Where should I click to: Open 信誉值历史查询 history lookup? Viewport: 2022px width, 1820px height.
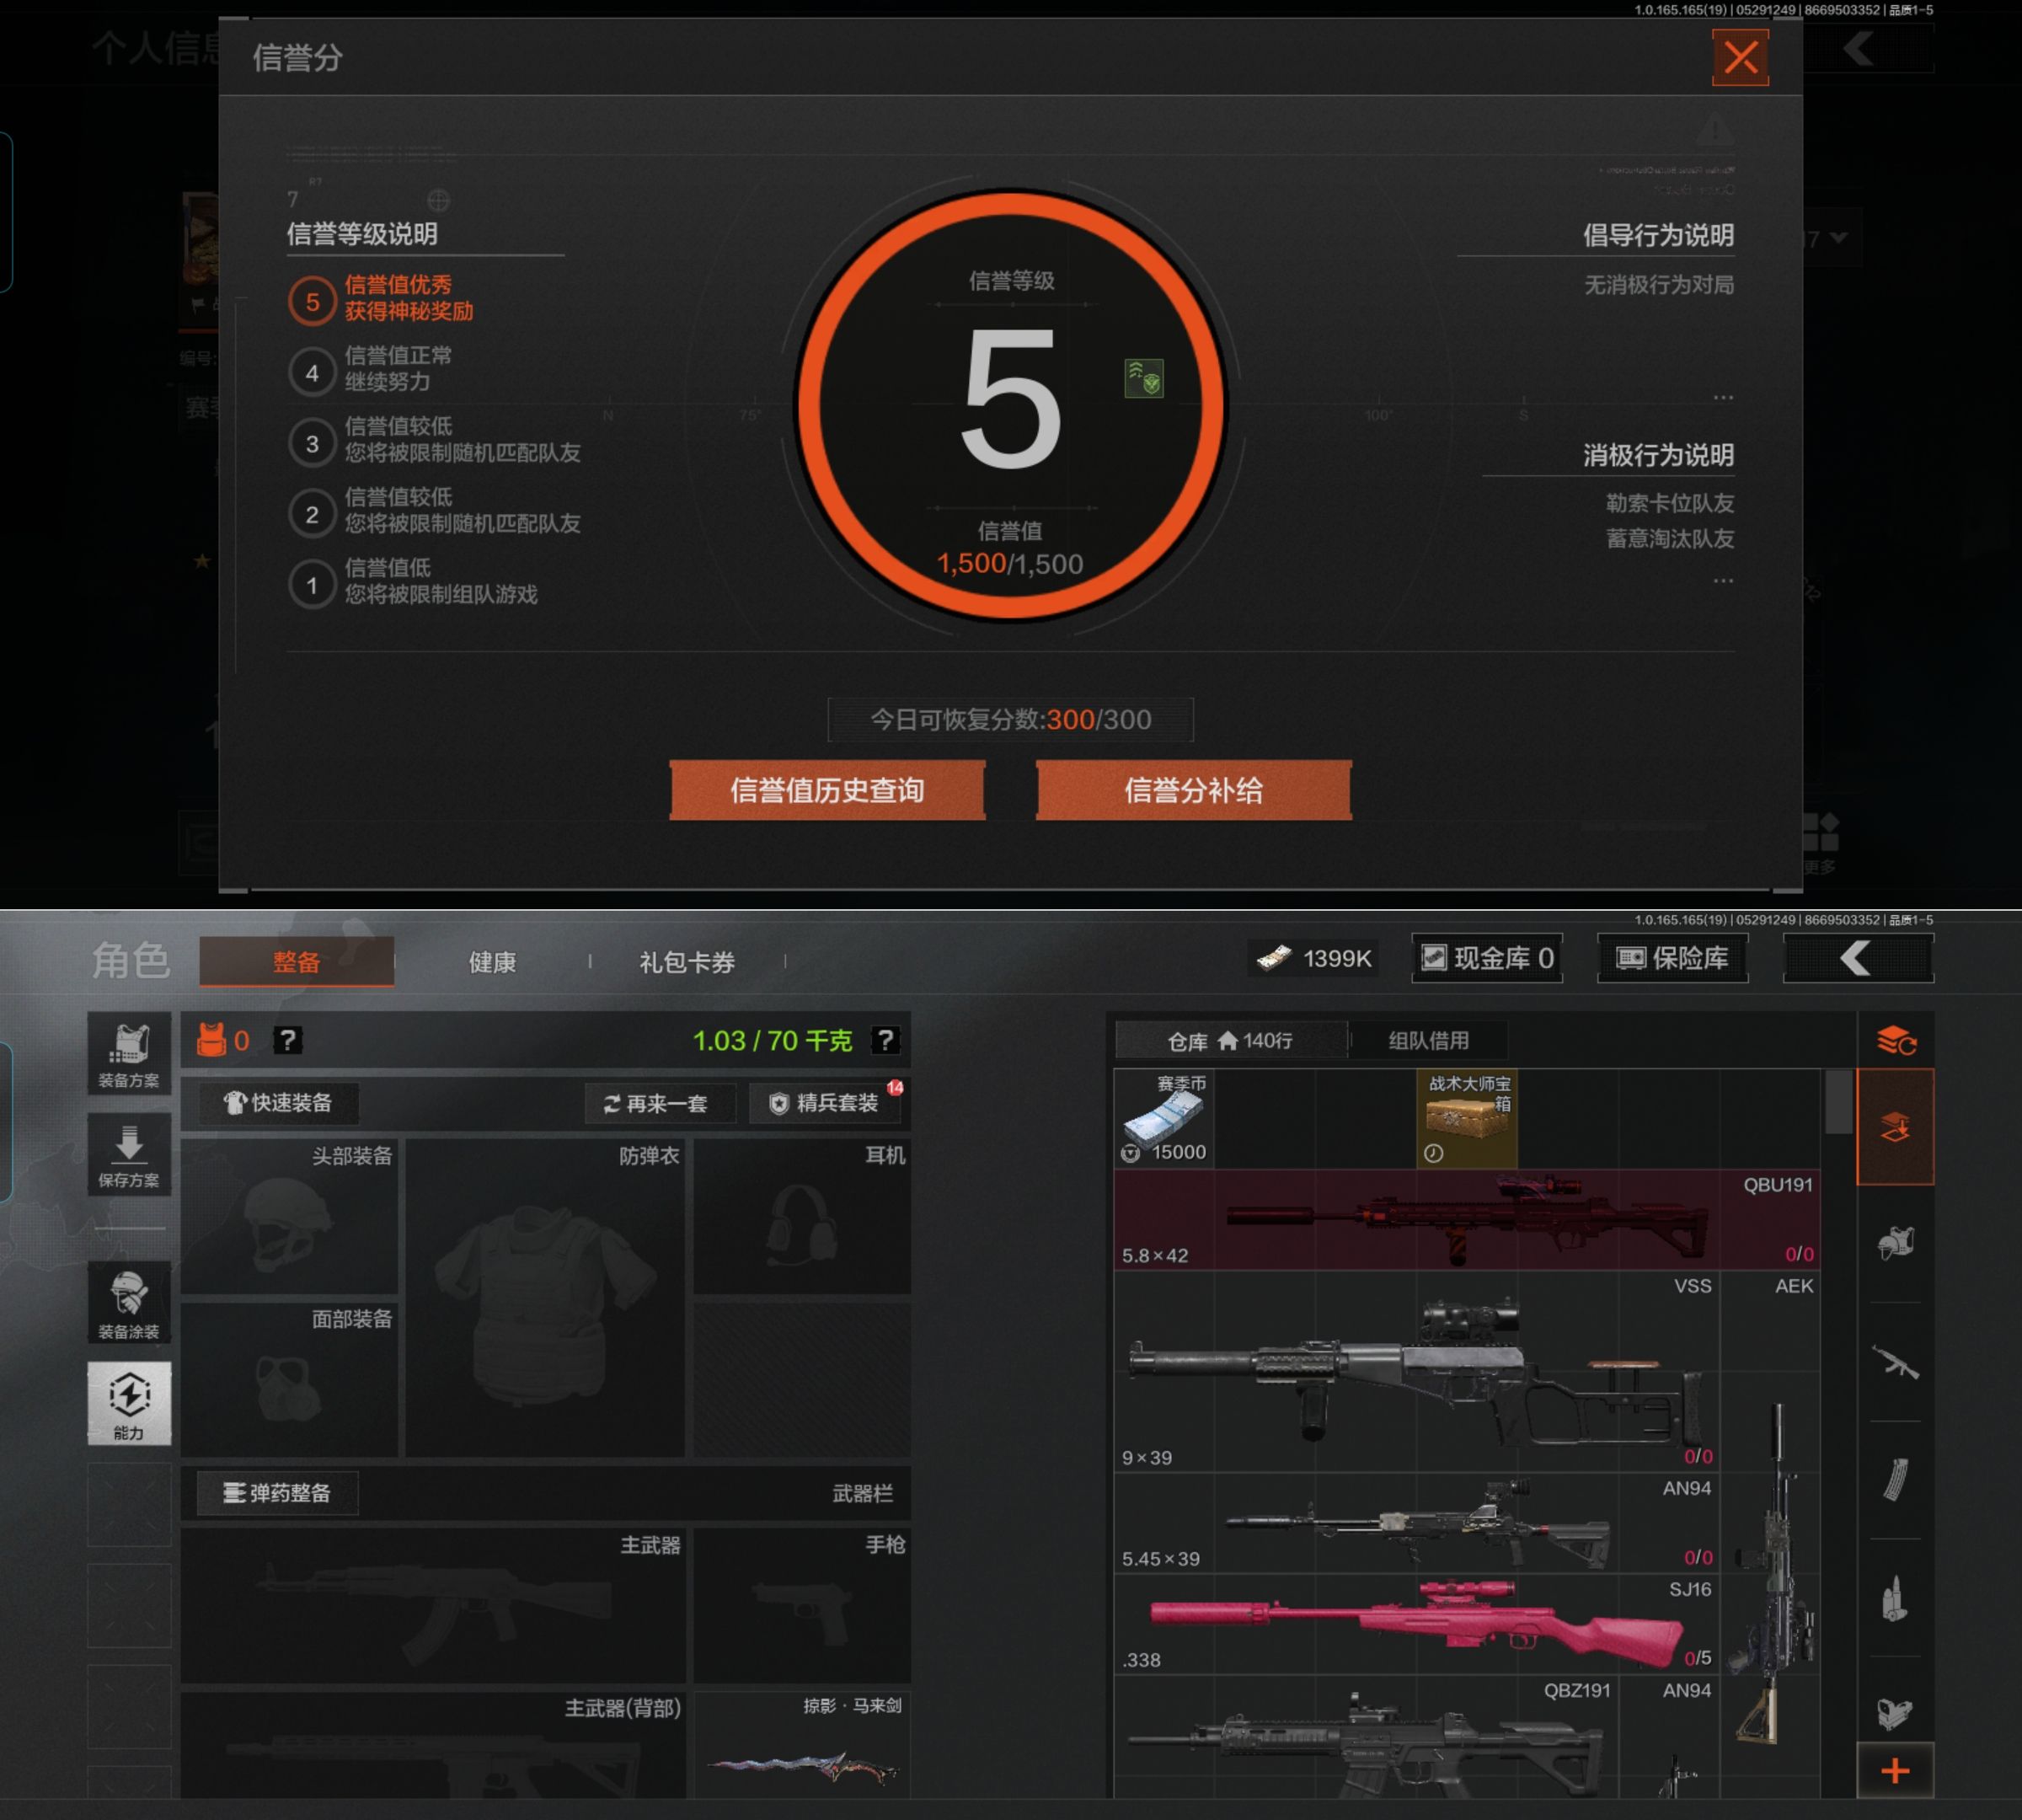pos(827,790)
